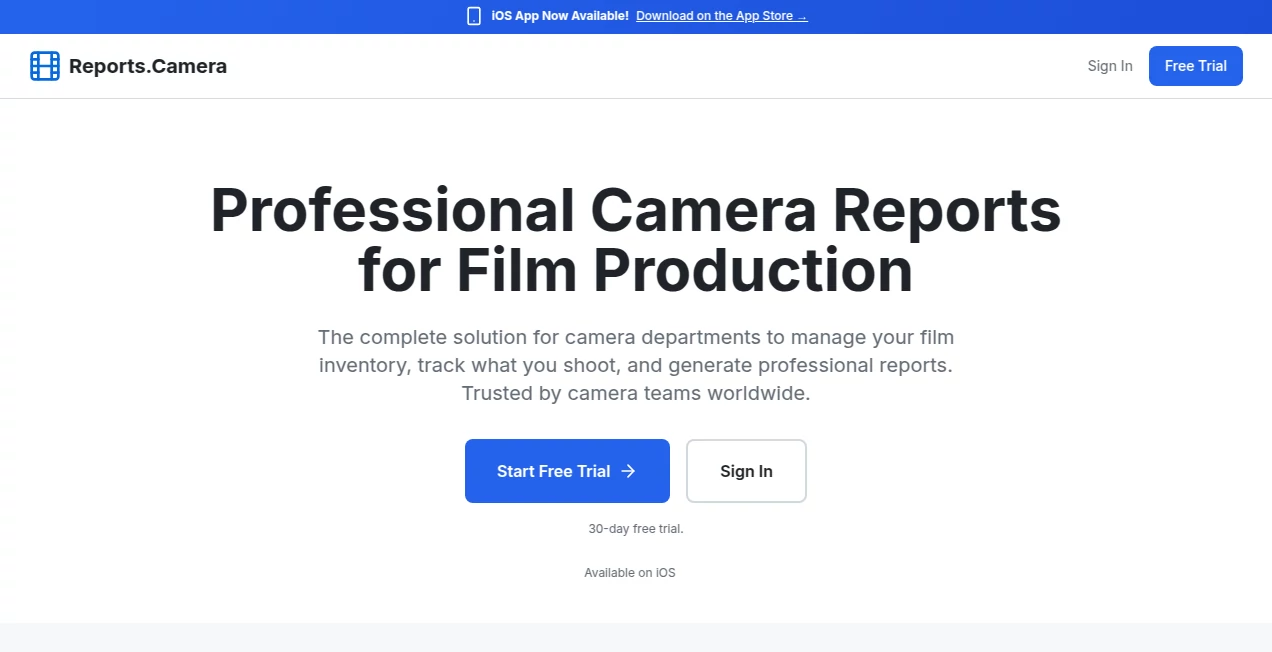The height and width of the screenshot is (652, 1272).
Task: Click the hero subtitle paragraph text
Action: coord(636,365)
